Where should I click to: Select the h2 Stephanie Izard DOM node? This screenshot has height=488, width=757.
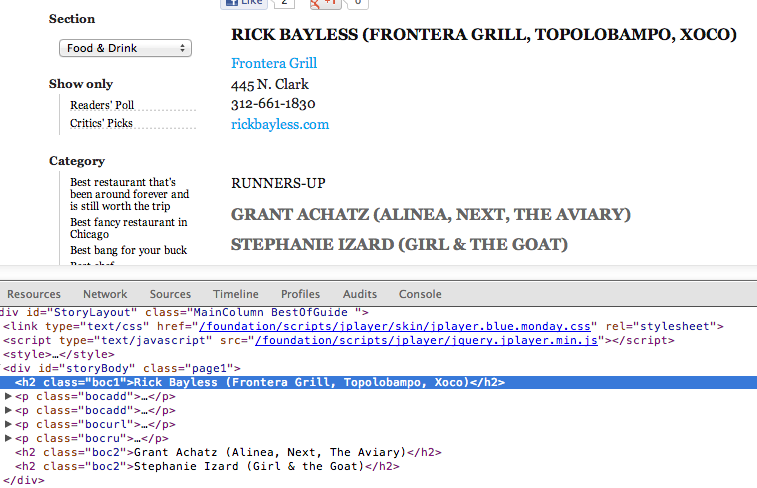tap(207, 466)
